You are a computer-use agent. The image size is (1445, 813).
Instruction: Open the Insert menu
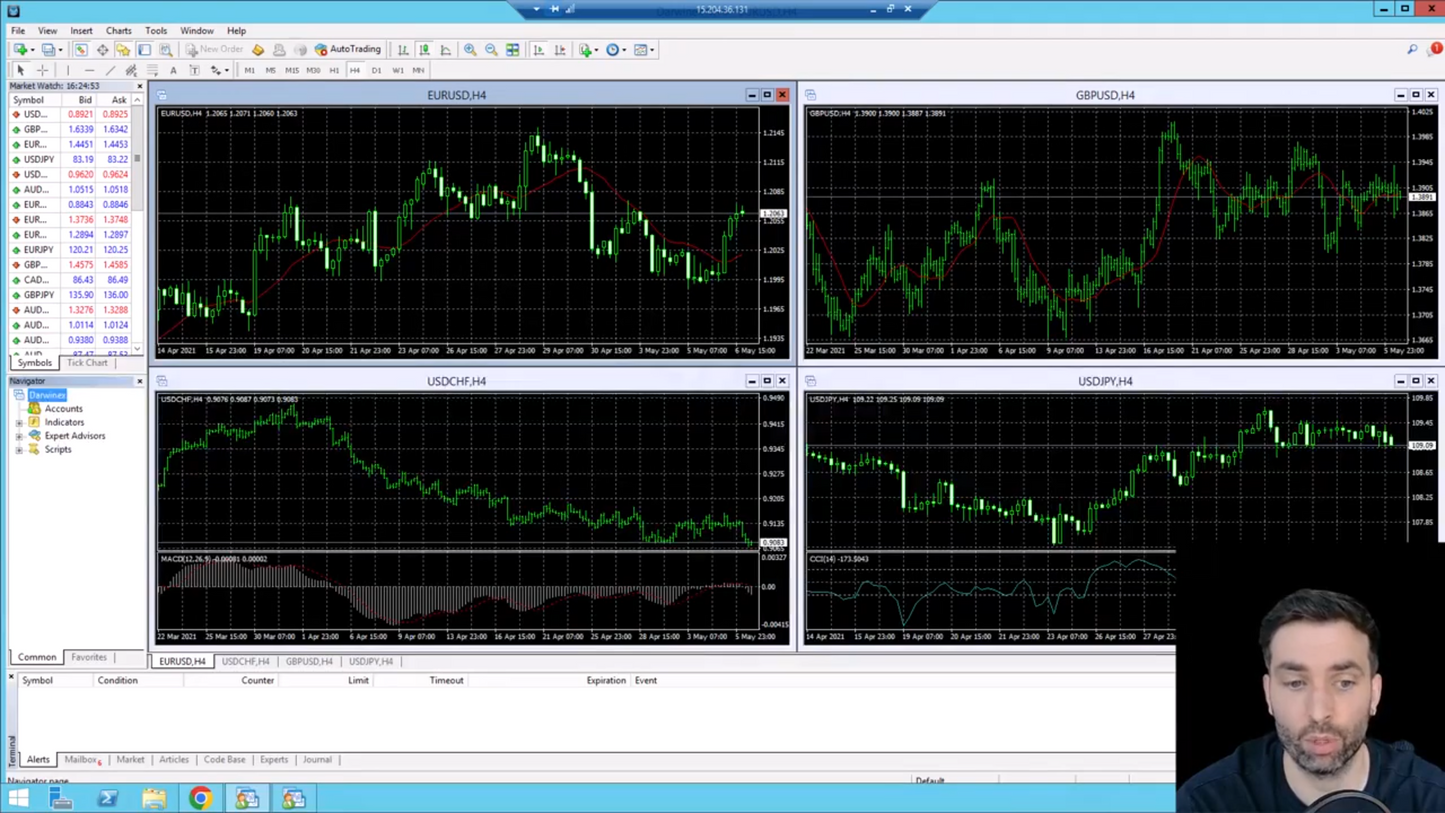pyautogui.click(x=81, y=31)
